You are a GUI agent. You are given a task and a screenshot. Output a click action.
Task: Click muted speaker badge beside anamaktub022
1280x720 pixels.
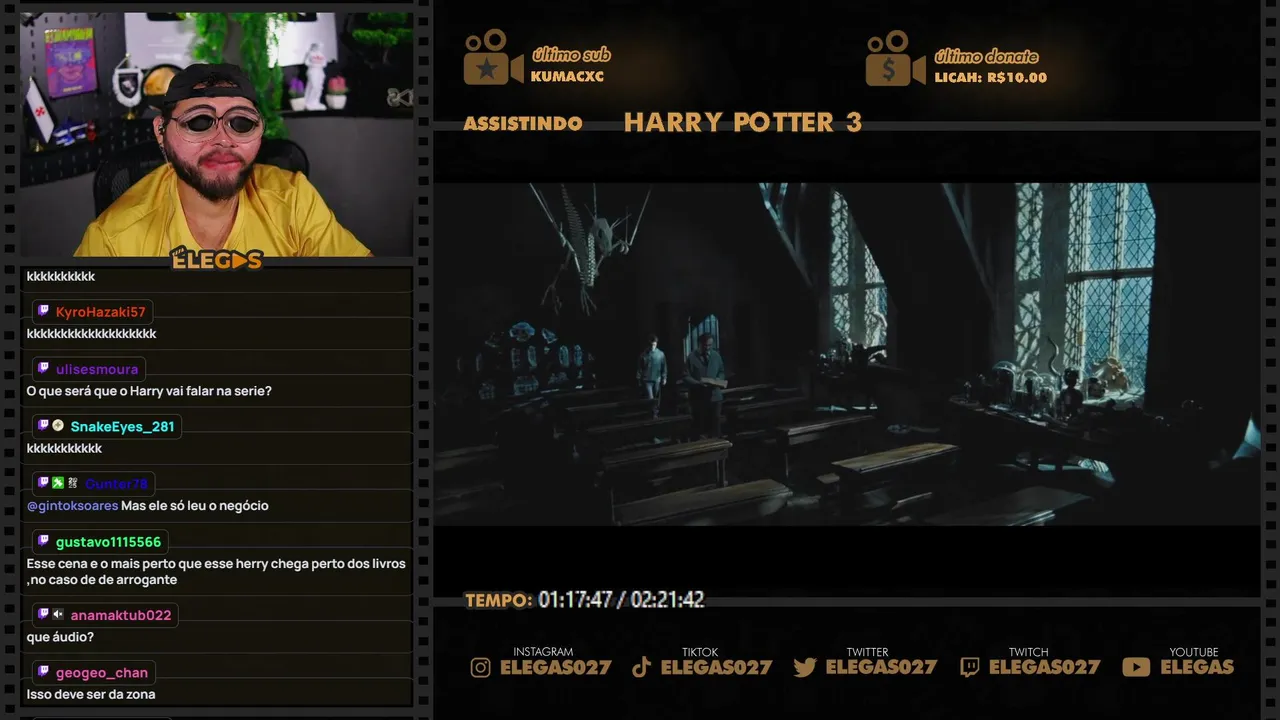[58, 614]
